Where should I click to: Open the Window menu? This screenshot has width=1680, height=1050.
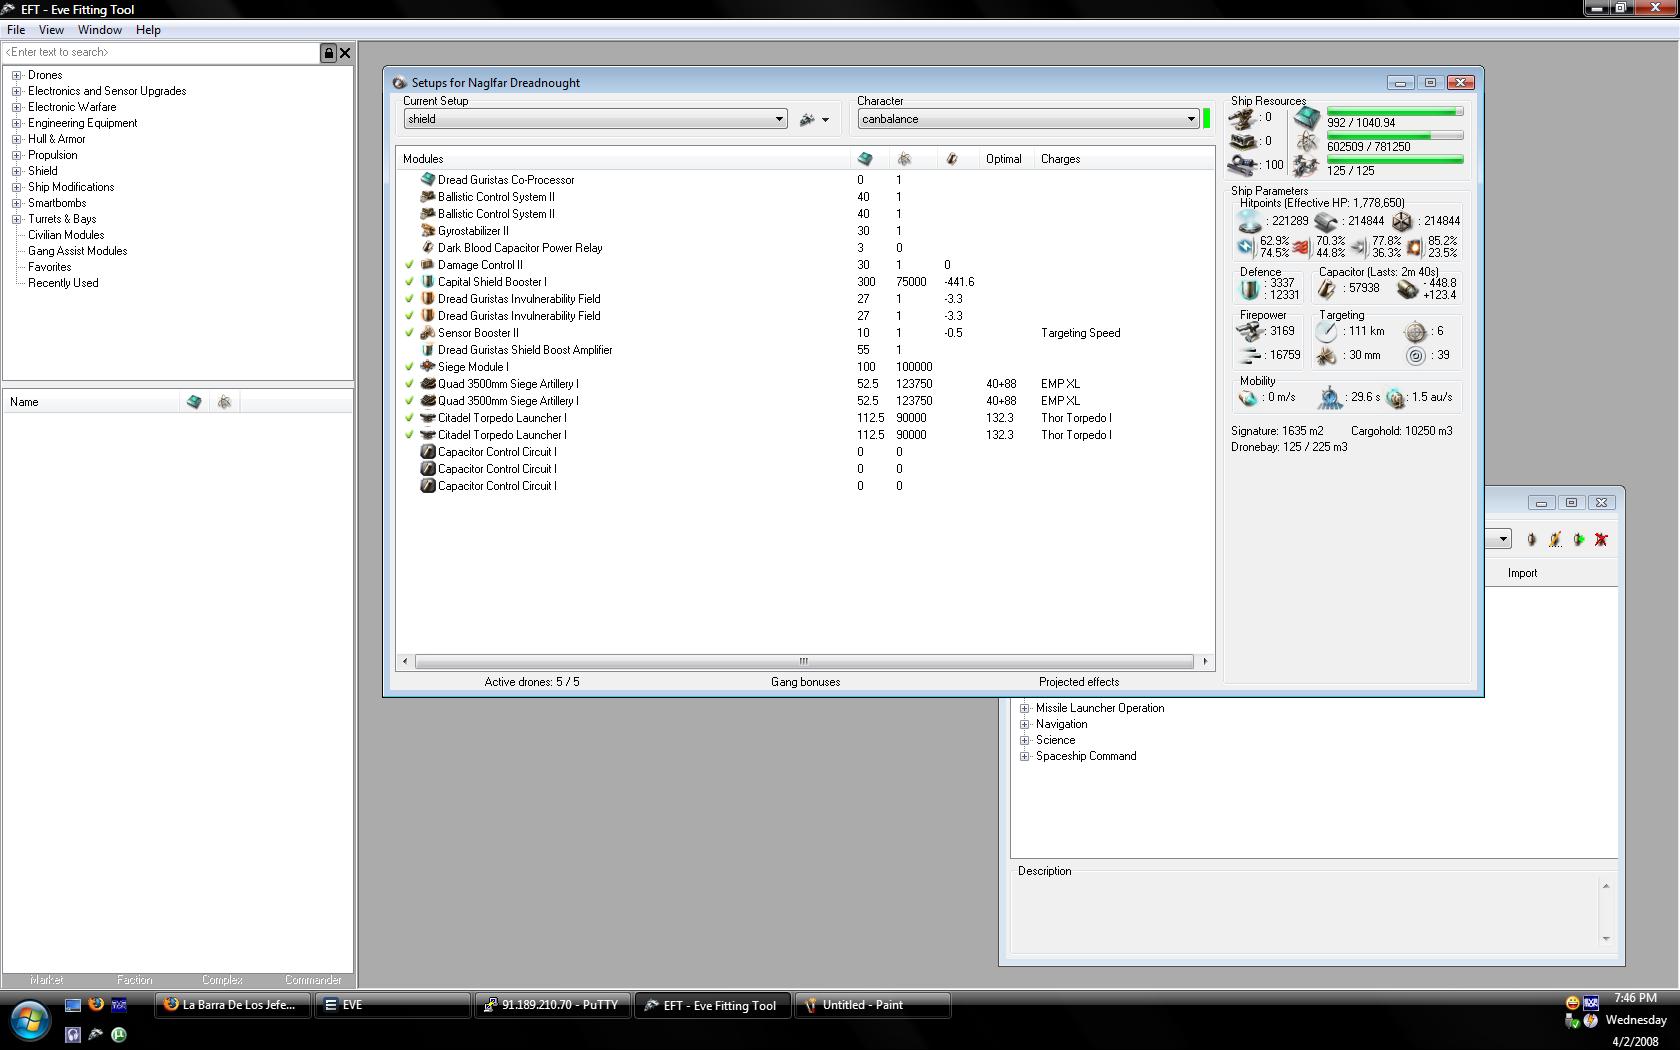100,30
